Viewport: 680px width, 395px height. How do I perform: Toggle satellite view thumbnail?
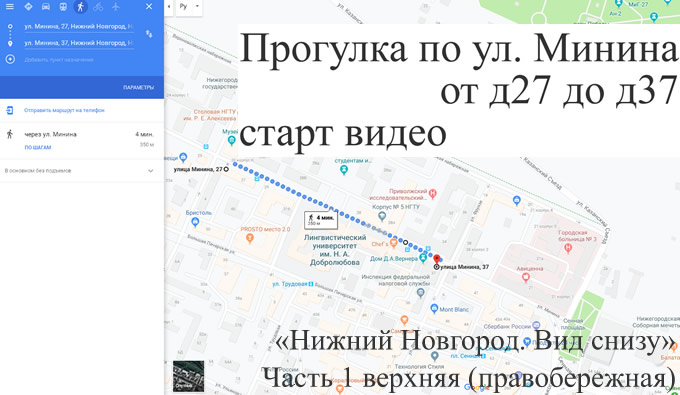coord(188,376)
